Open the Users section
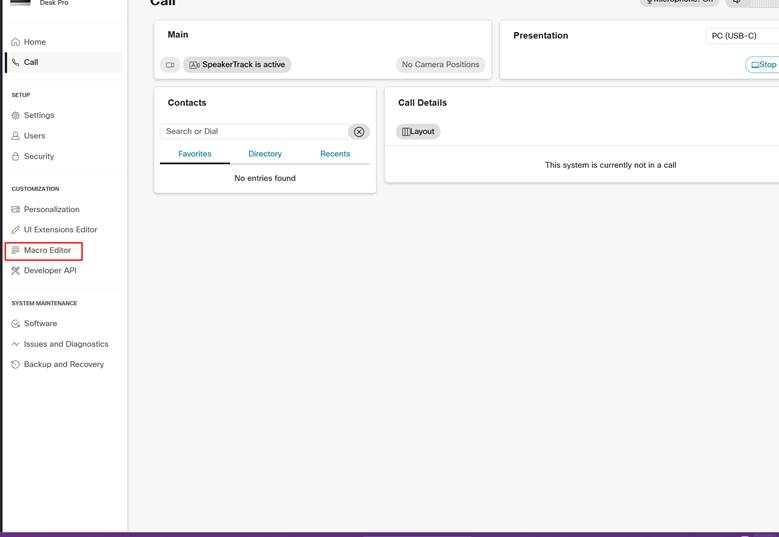 point(34,136)
